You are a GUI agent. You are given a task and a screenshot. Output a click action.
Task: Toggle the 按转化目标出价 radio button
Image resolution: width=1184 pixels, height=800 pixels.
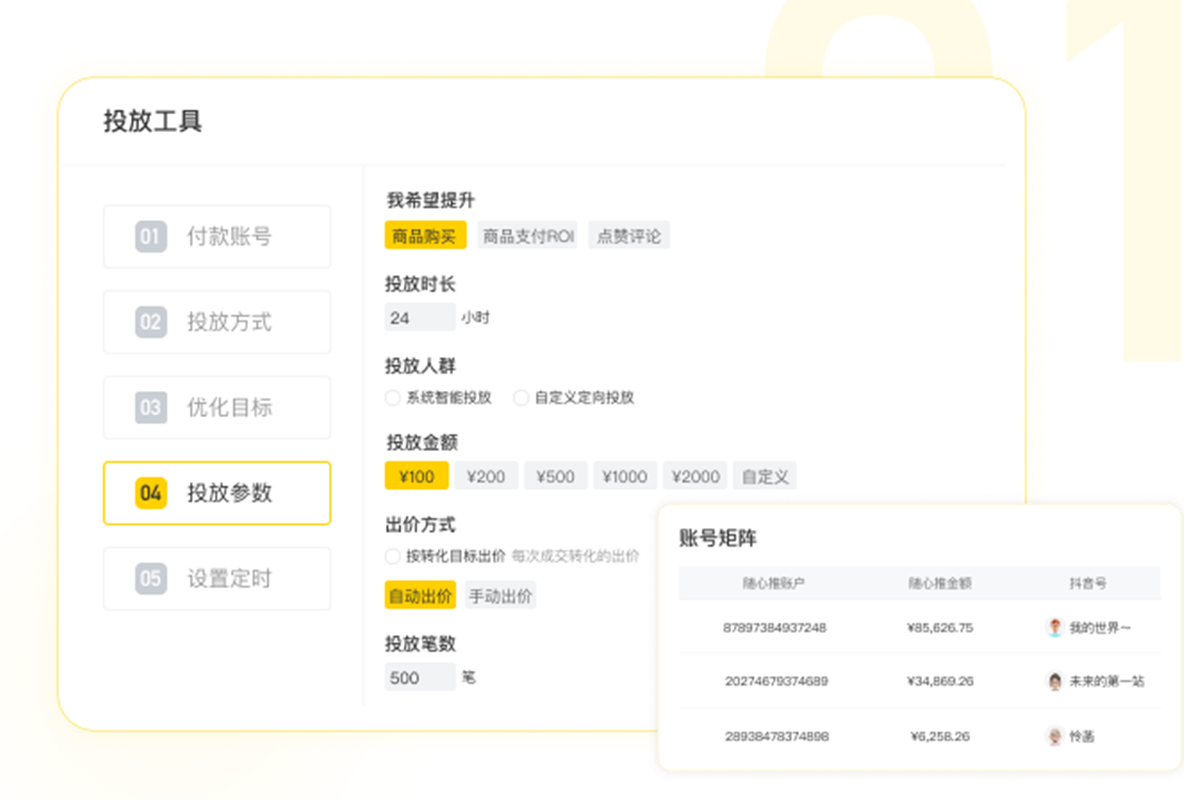pyautogui.click(x=393, y=557)
